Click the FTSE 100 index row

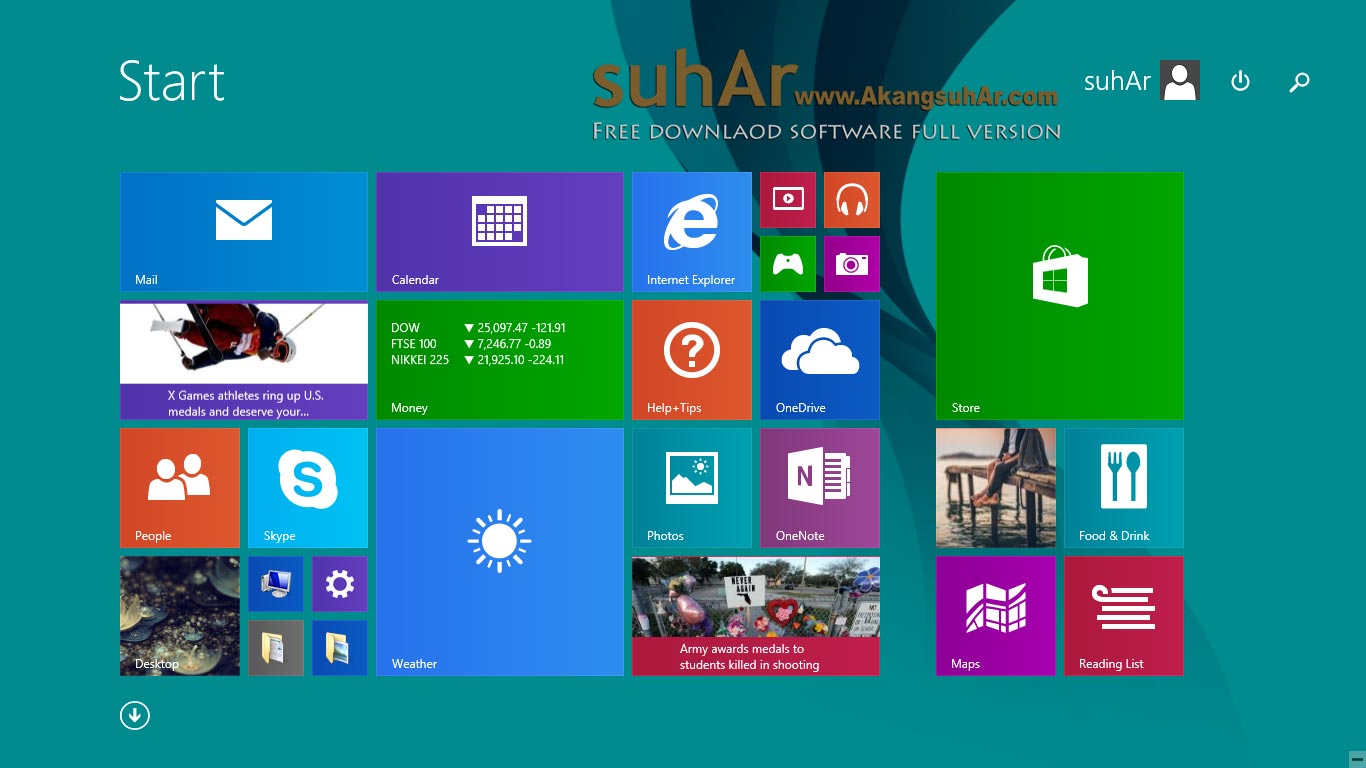point(471,344)
